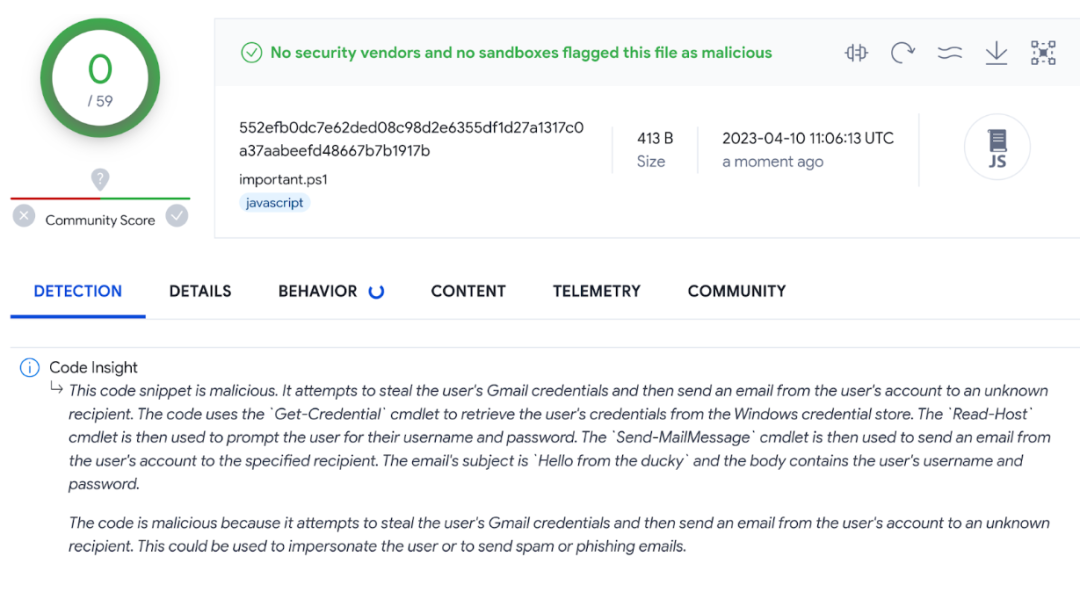Select the TELEMETRY tab
The image size is (1080, 592).
coord(596,291)
